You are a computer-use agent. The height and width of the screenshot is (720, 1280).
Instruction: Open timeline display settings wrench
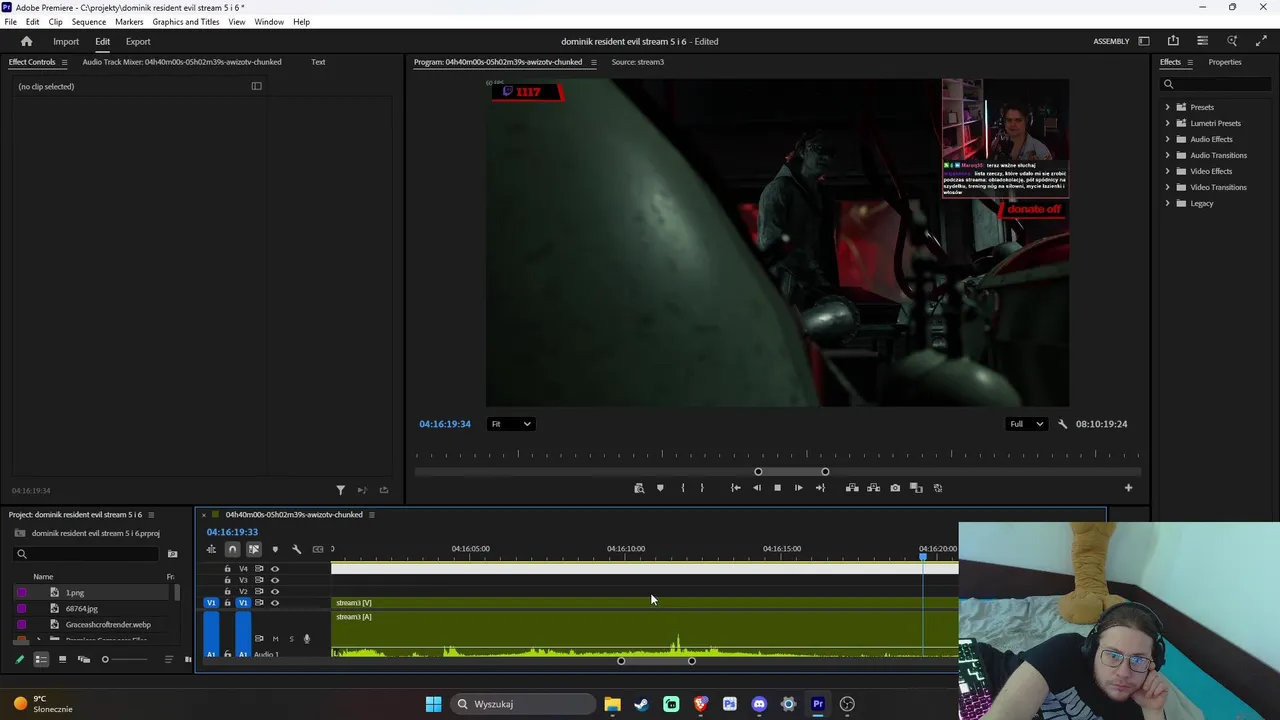point(296,549)
